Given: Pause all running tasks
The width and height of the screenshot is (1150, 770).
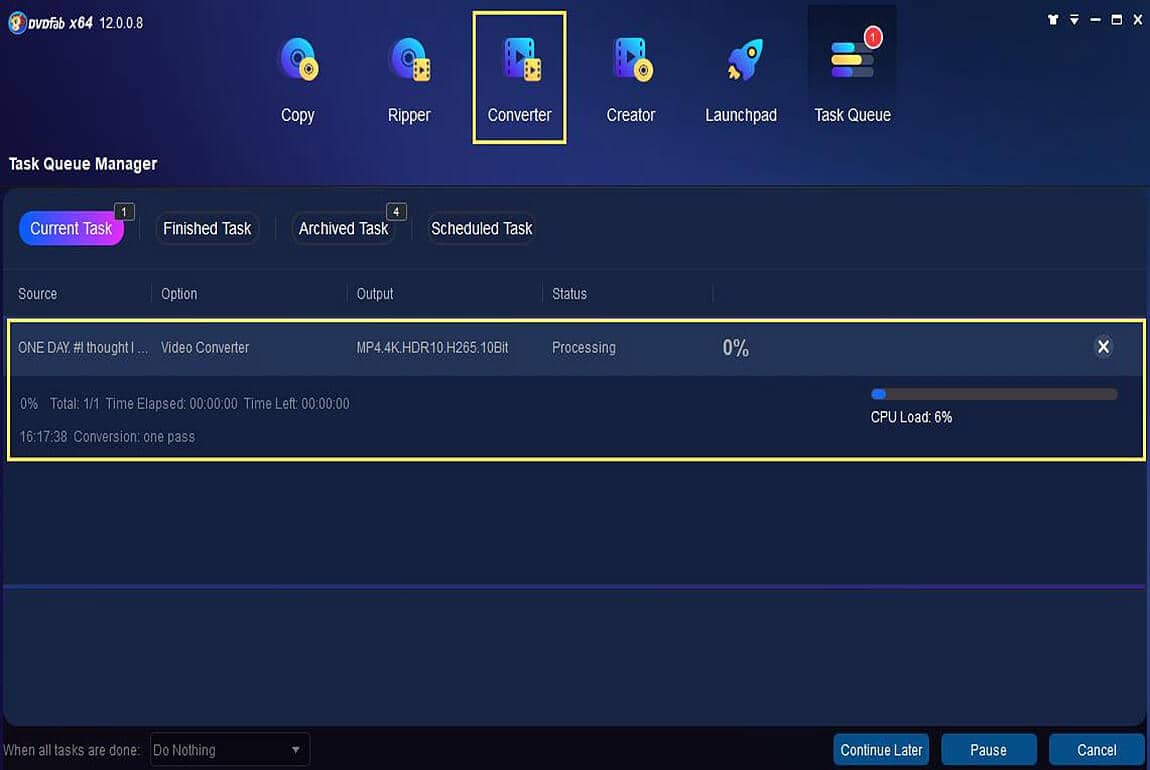Looking at the screenshot, I should pyautogui.click(x=988, y=749).
